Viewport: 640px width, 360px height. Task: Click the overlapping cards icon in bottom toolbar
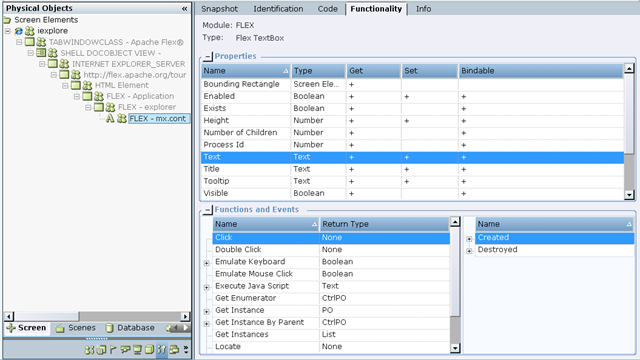[x=174, y=350]
